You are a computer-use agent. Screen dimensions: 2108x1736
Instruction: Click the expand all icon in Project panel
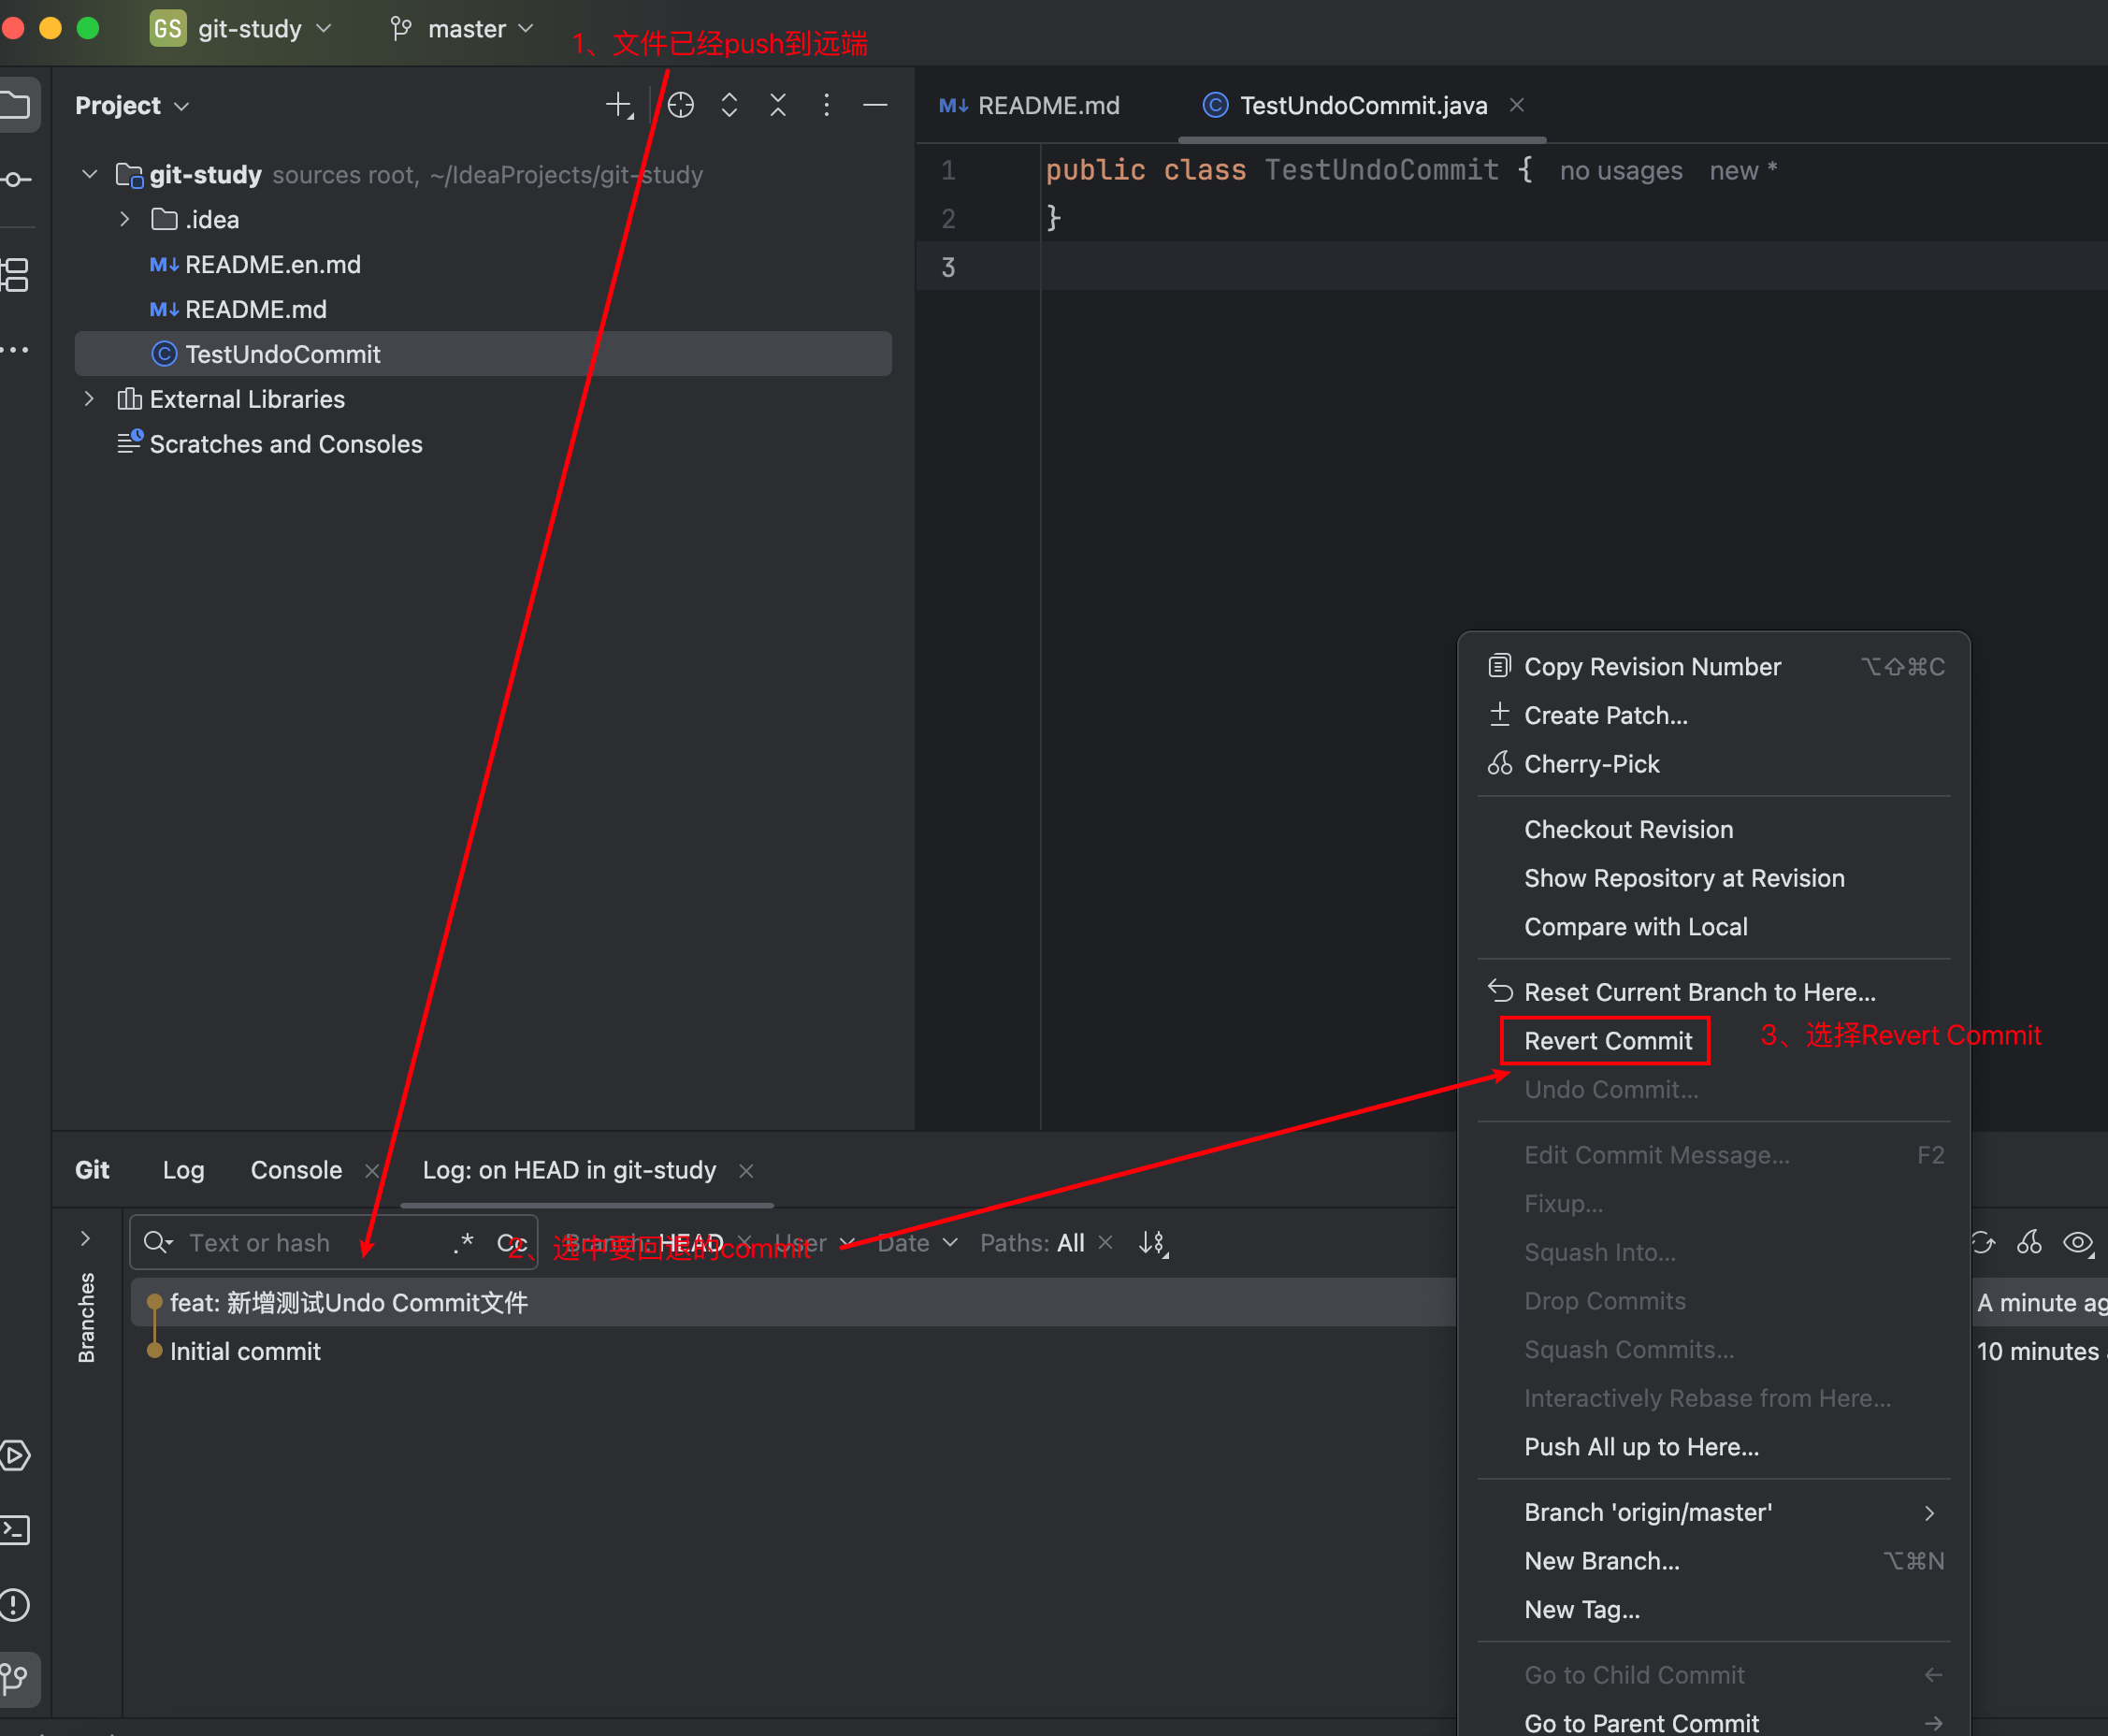(x=729, y=105)
